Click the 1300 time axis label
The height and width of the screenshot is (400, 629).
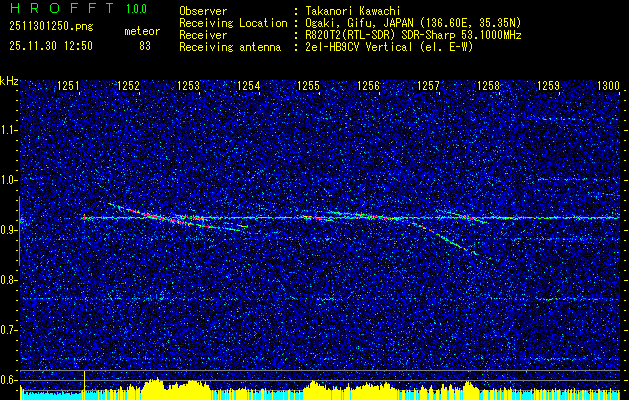click(x=609, y=86)
